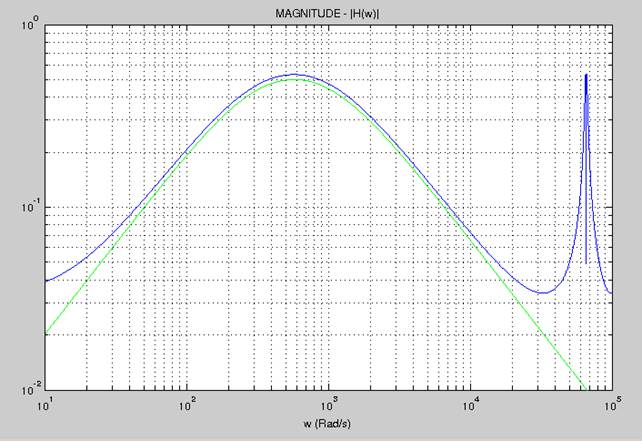642x441 pixels.
Task: Click the y-axis tick label 10^-2
Action: [x=31, y=388]
